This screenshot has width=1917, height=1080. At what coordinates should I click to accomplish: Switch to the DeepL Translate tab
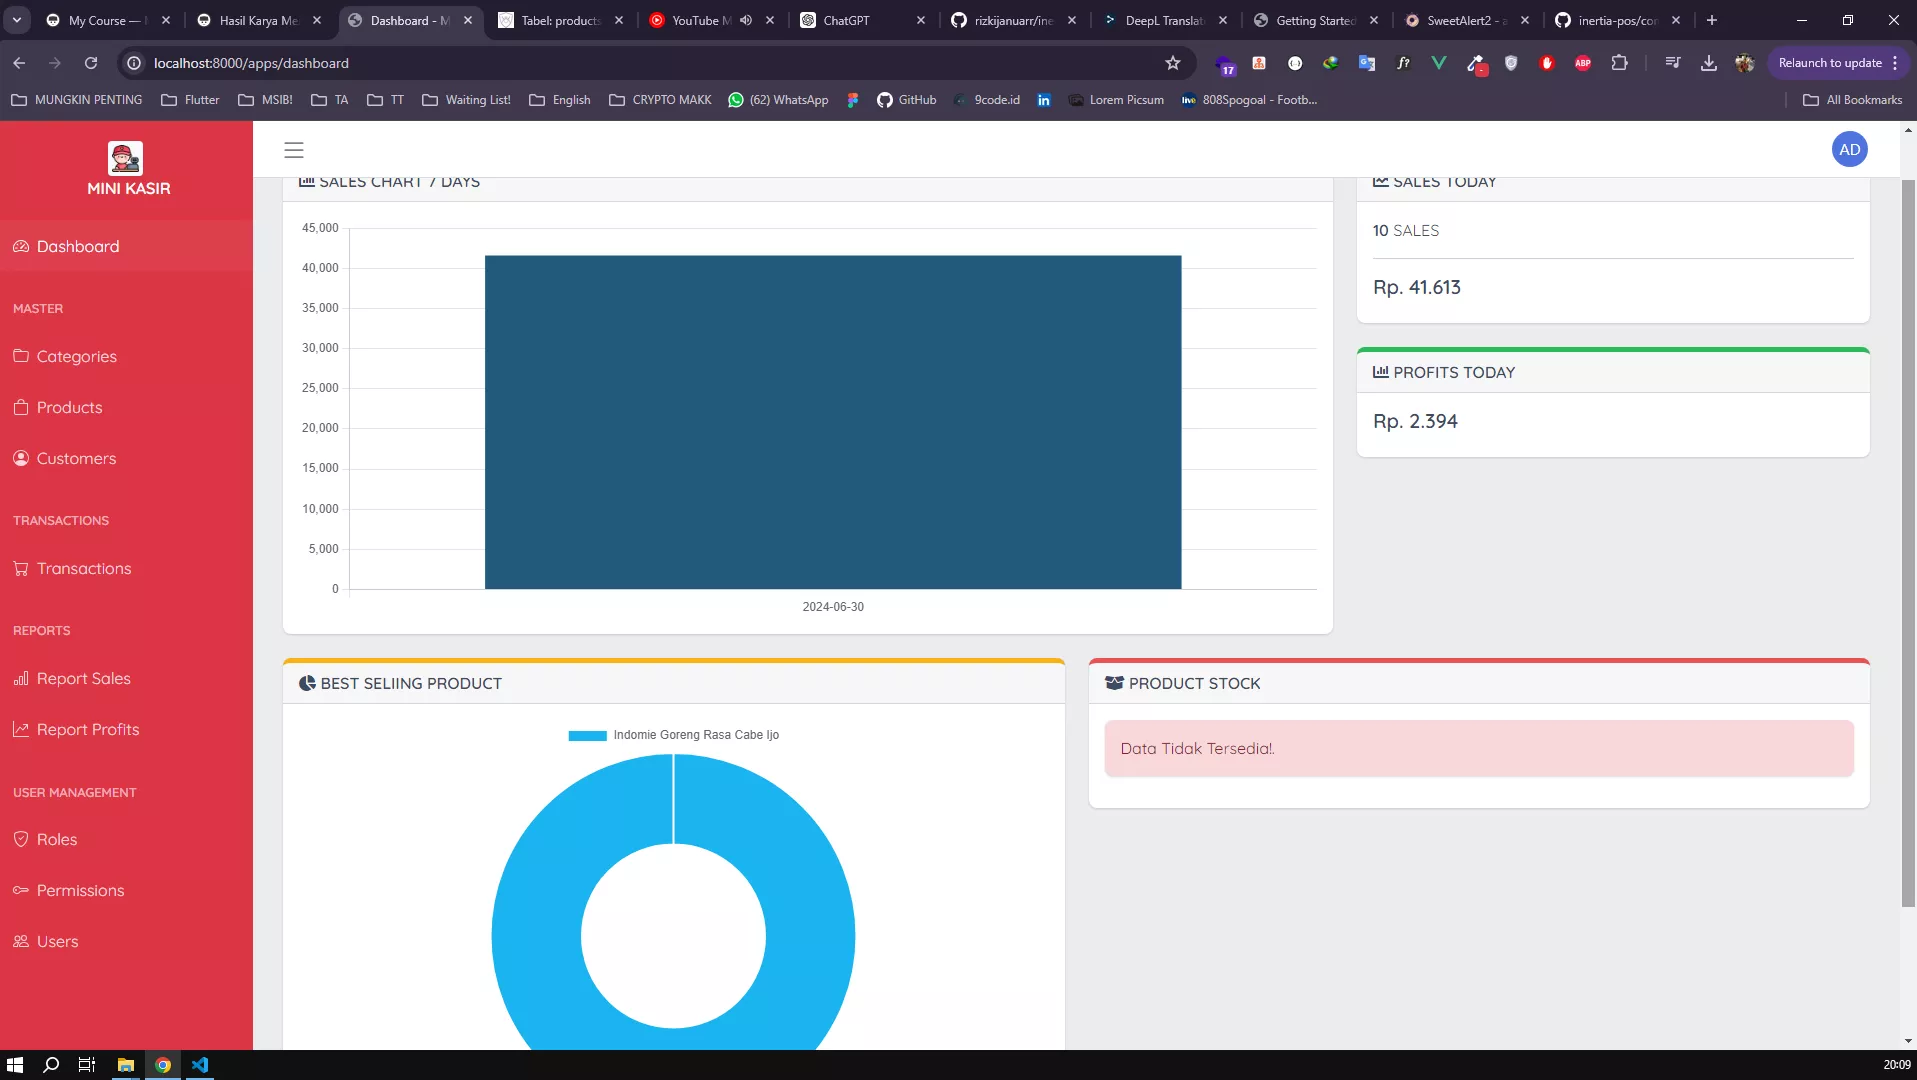1165,20
